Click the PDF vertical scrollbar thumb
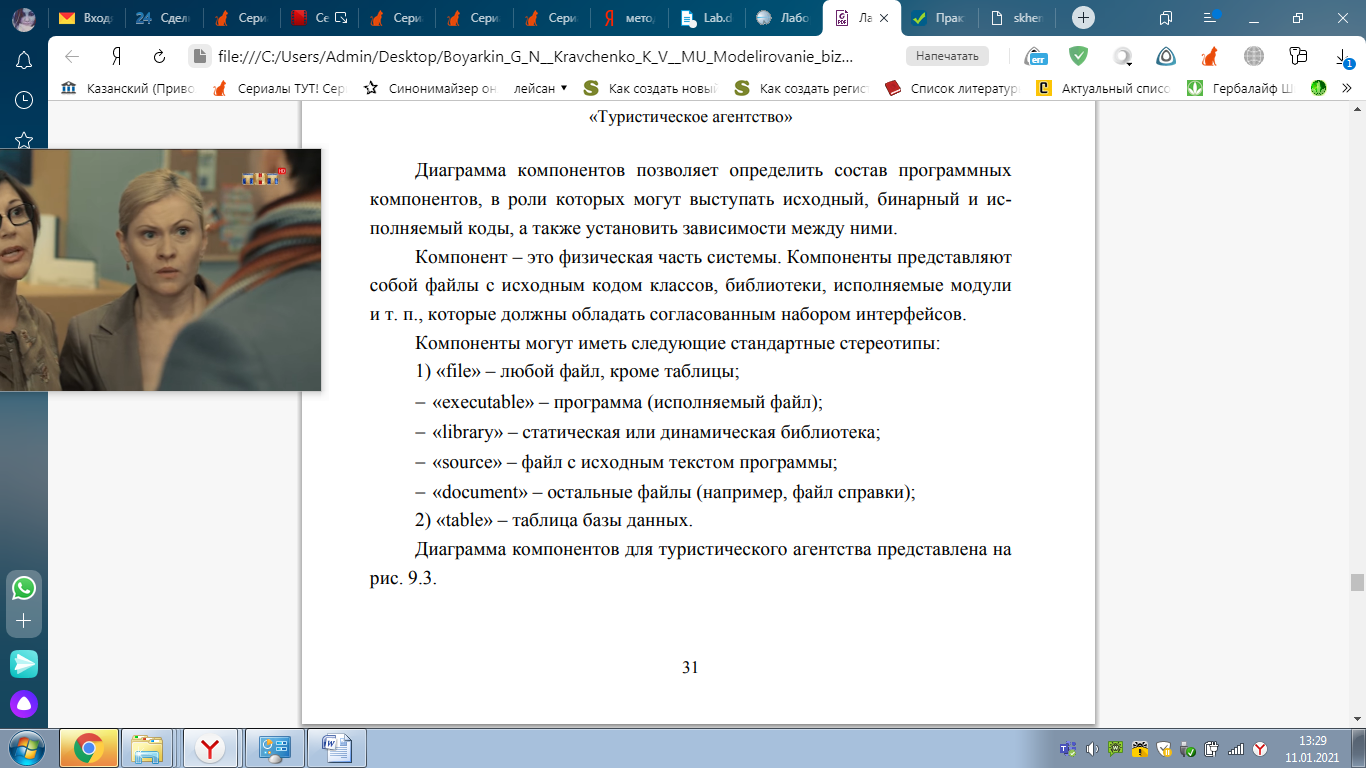 point(1357,583)
